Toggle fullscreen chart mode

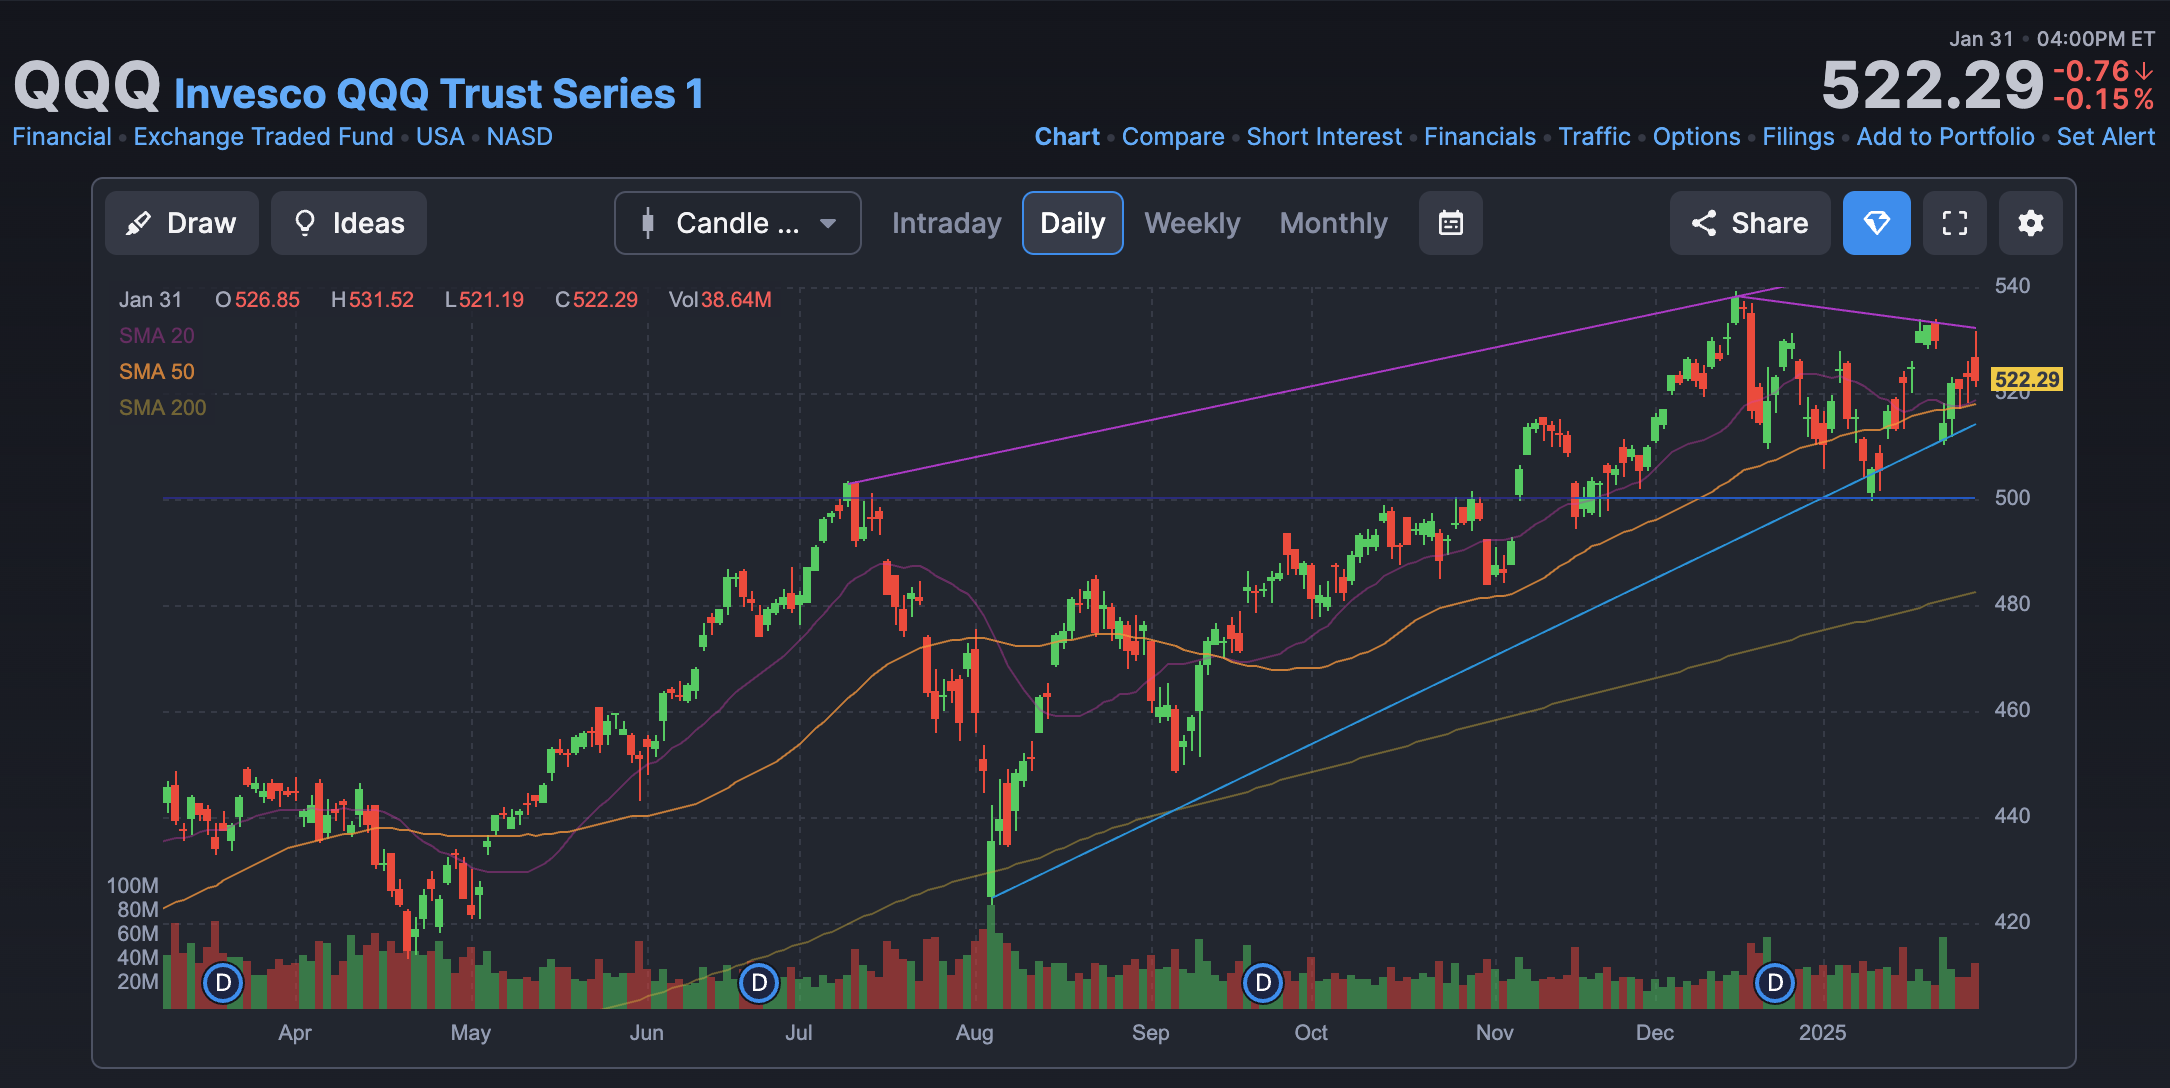click(x=1955, y=223)
